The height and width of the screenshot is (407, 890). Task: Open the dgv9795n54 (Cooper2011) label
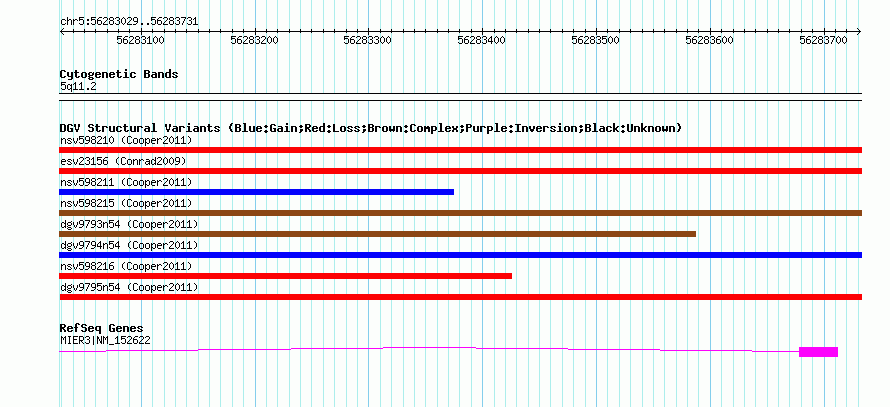tap(129, 287)
